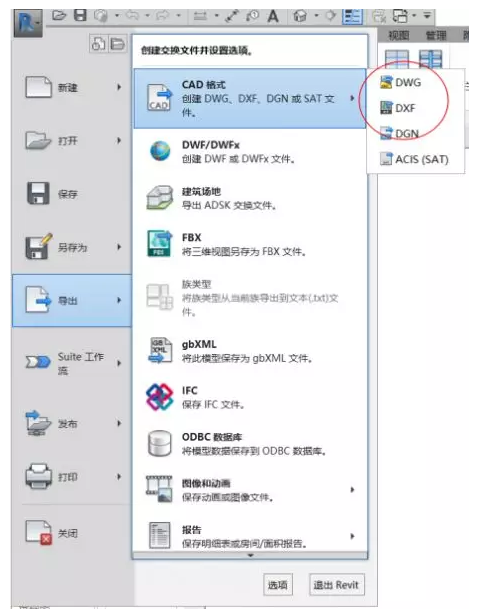Click the ODBC database (数据库) icon
Viewport: 489px width, 613px height.
[159, 443]
